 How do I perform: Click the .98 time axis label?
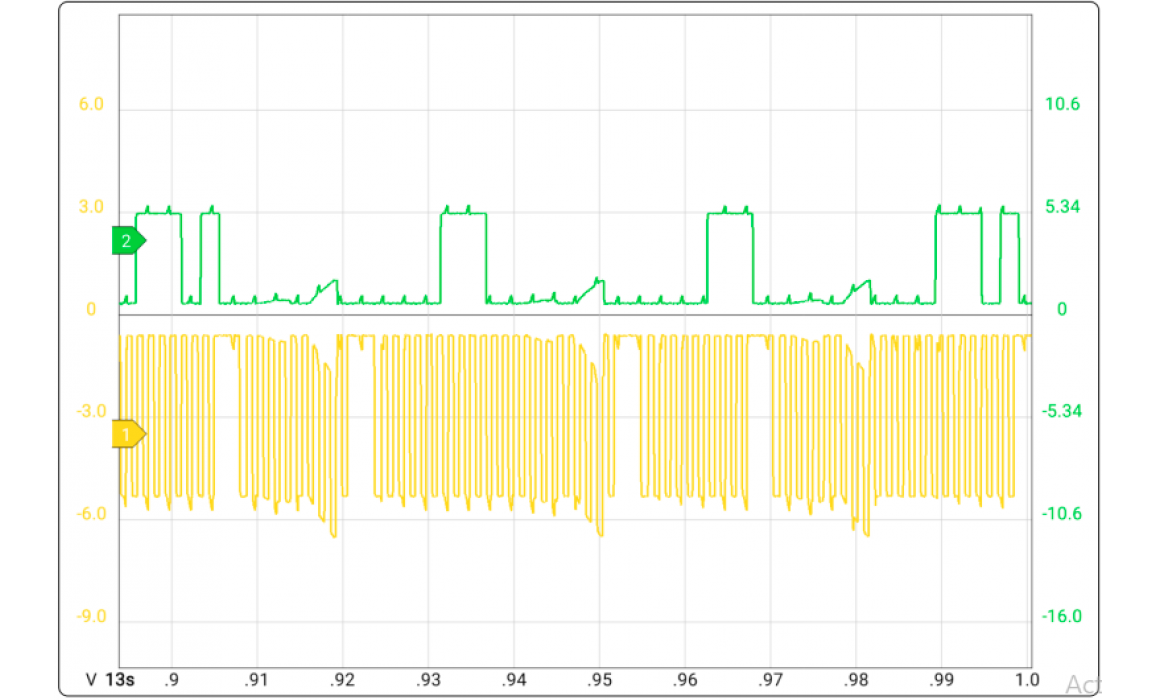tap(856, 681)
